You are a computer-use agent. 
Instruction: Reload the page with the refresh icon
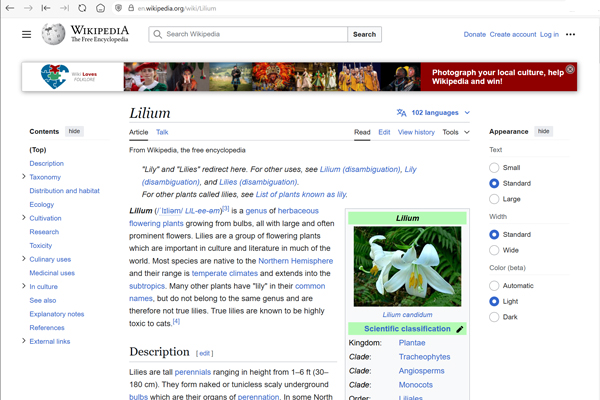tap(82, 8)
